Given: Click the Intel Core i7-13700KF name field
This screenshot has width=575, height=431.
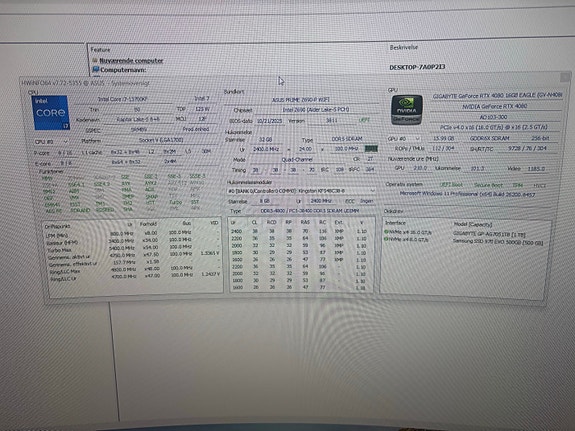Looking at the screenshot, I should coord(123,99).
